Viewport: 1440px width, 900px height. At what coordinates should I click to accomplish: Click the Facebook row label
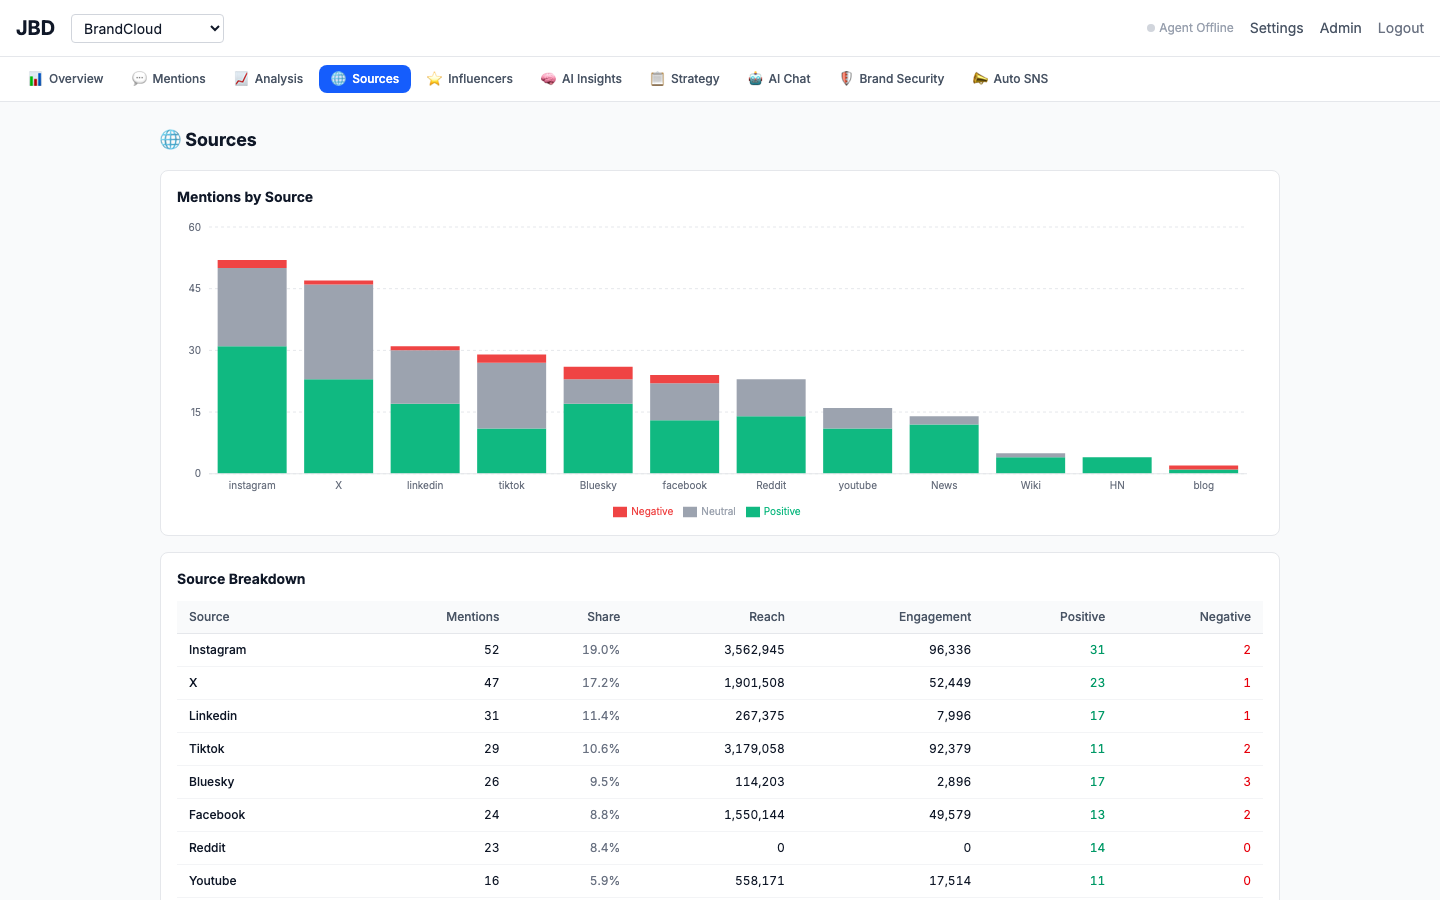[217, 815]
